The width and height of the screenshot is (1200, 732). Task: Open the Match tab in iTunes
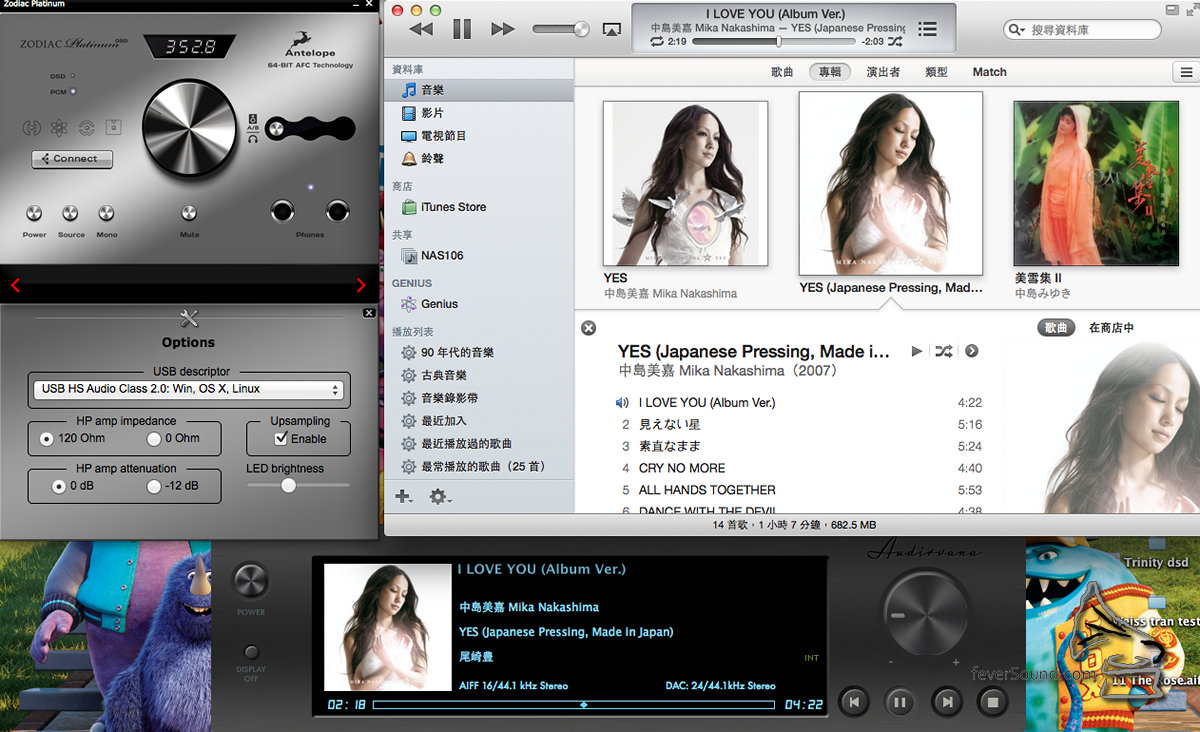pos(989,72)
